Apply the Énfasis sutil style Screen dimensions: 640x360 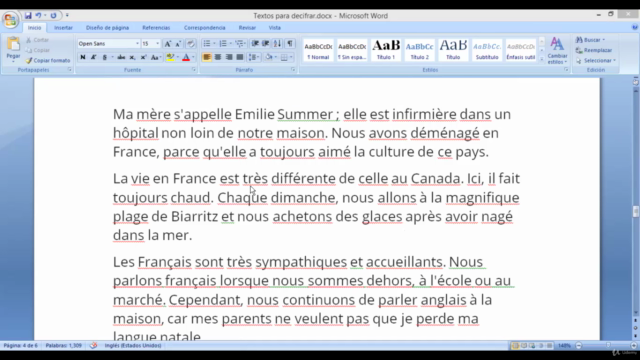point(521,50)
